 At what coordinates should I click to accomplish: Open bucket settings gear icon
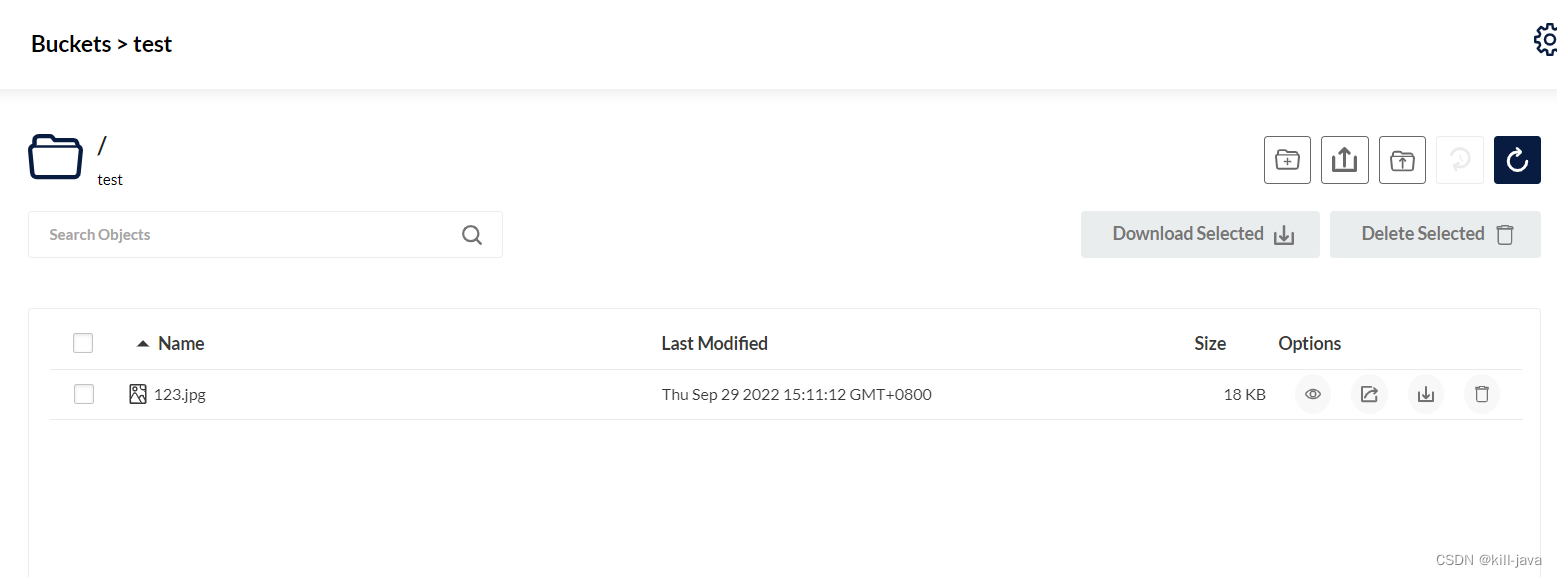tap(1545, 41)
